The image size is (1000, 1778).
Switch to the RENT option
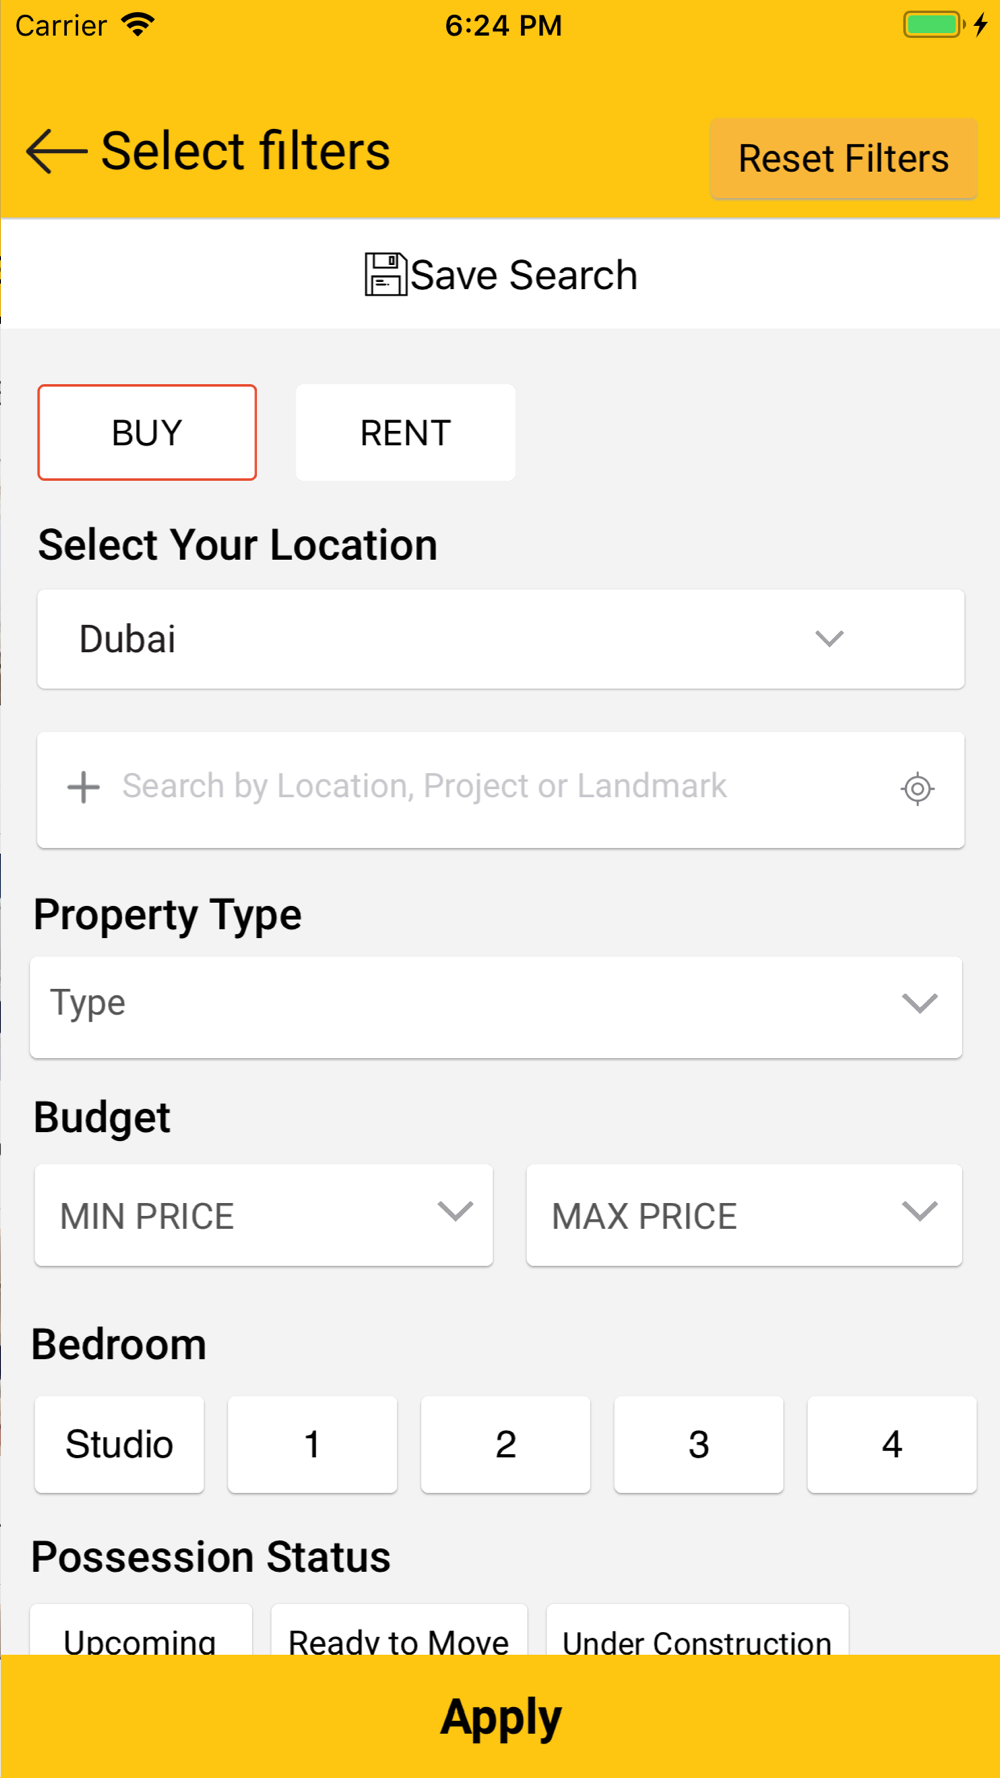tap(405, 433)
